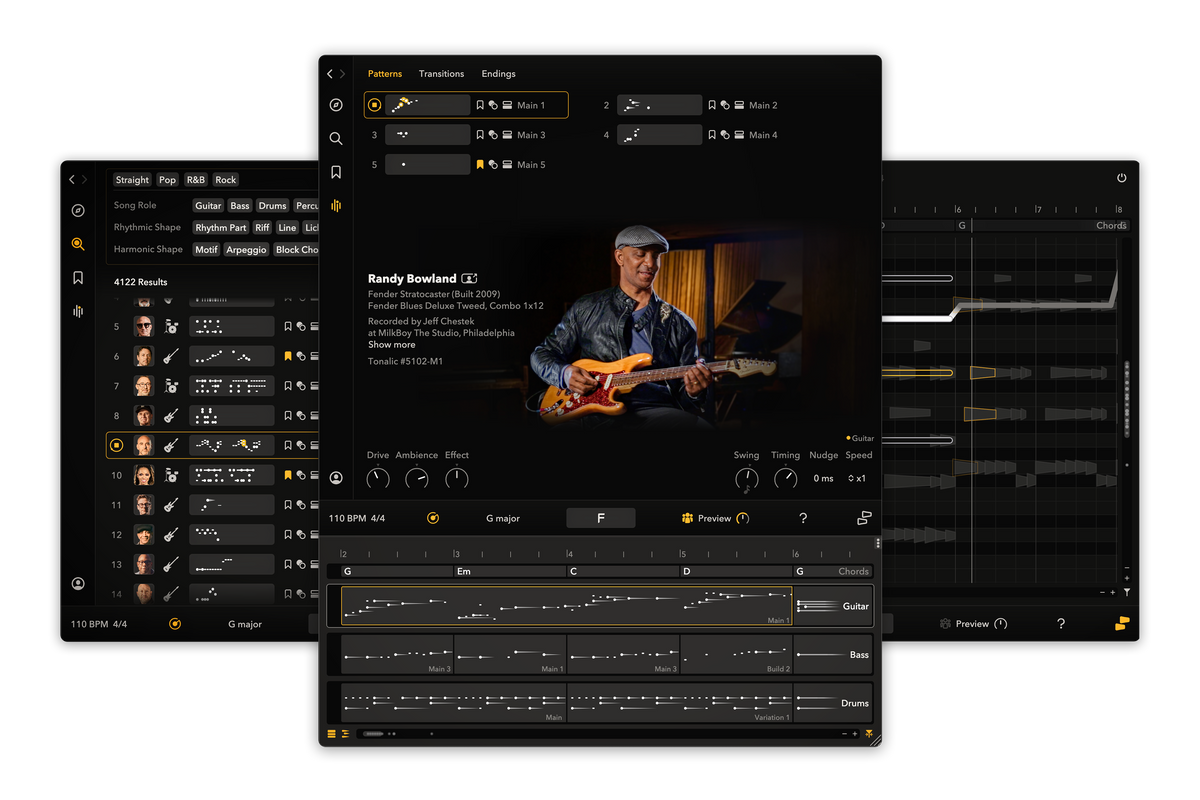Filter by the Riff rhythmic shape tag
Viewport: 1200px width, 800px height.
(262, 228)
